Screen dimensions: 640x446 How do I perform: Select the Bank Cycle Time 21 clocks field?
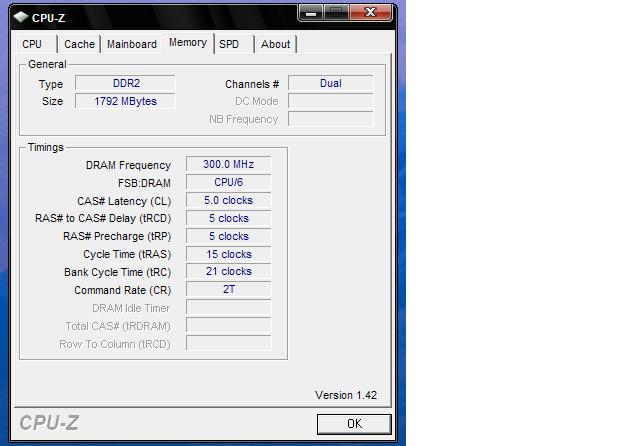(x=228, y=271)
